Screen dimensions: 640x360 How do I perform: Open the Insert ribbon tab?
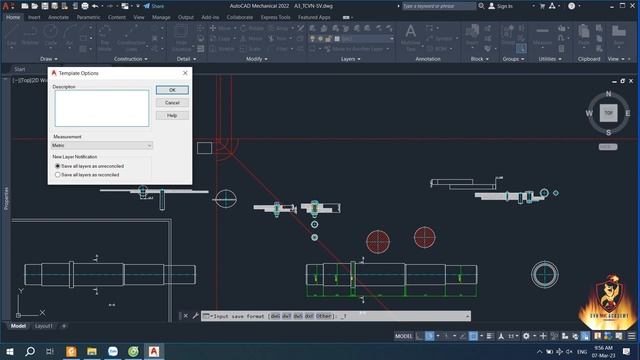click(x=34, y=18)
